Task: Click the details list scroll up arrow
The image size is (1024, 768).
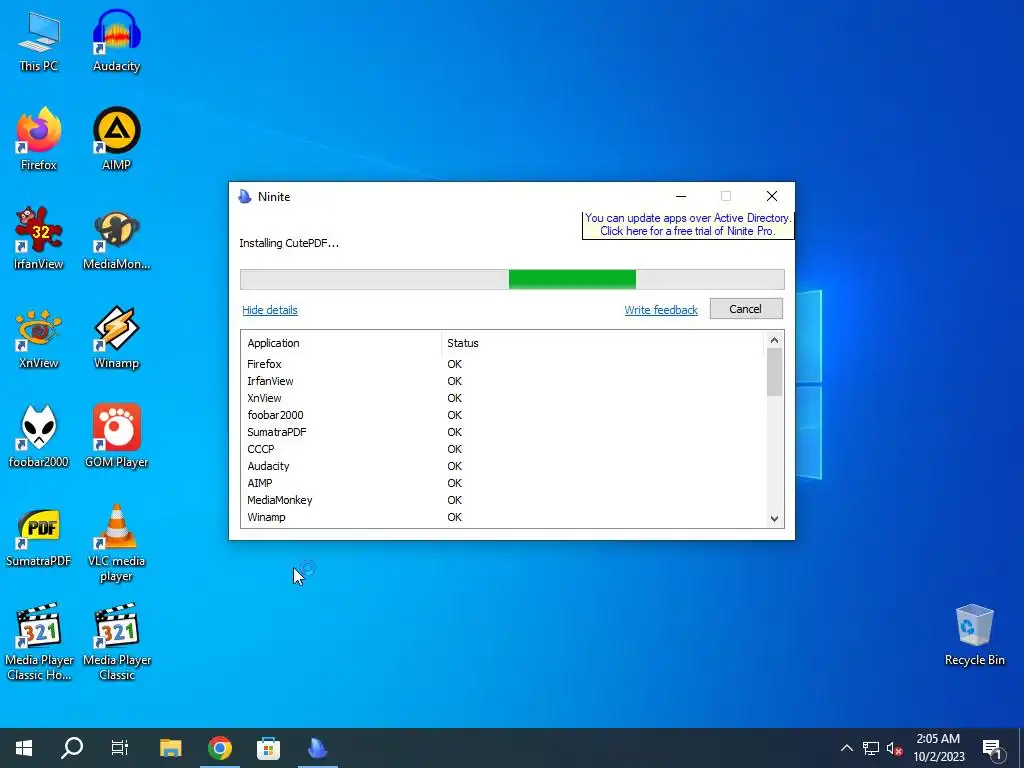Action: click(x=774, y=340)
